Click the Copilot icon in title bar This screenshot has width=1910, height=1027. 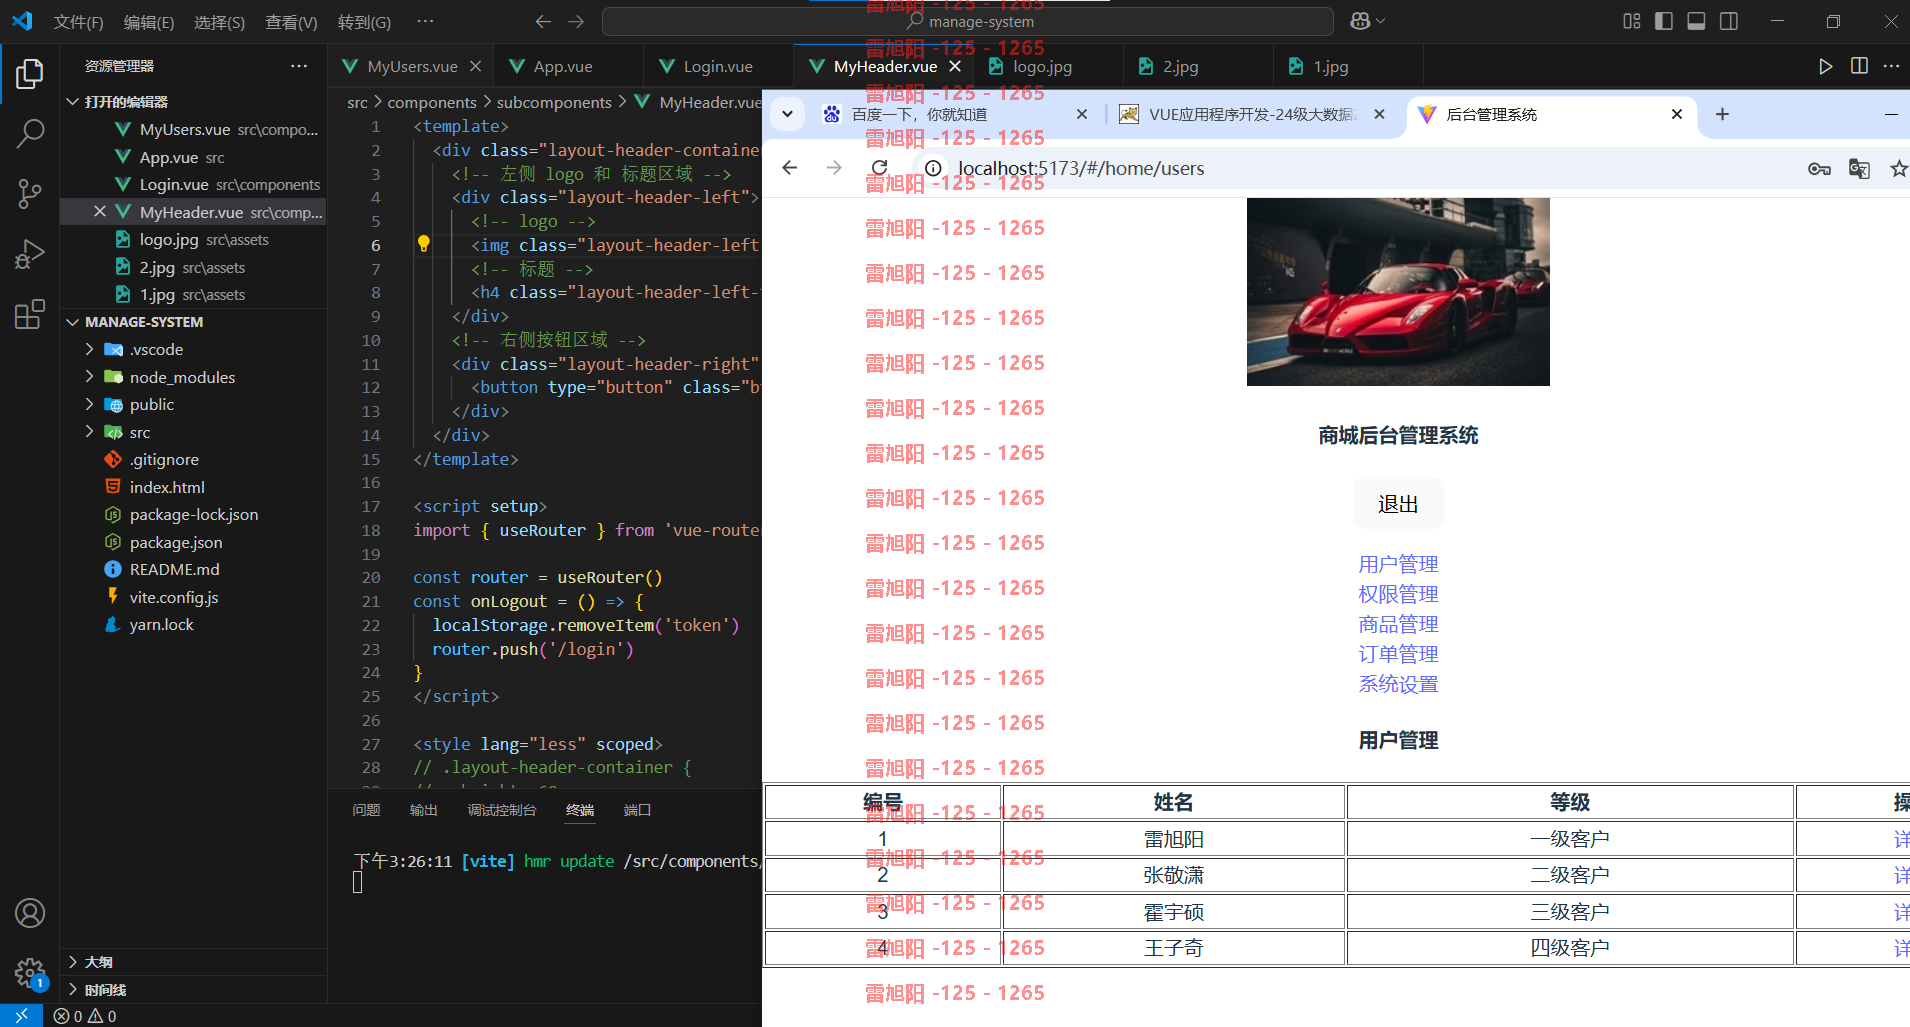tap(1361, 21)
